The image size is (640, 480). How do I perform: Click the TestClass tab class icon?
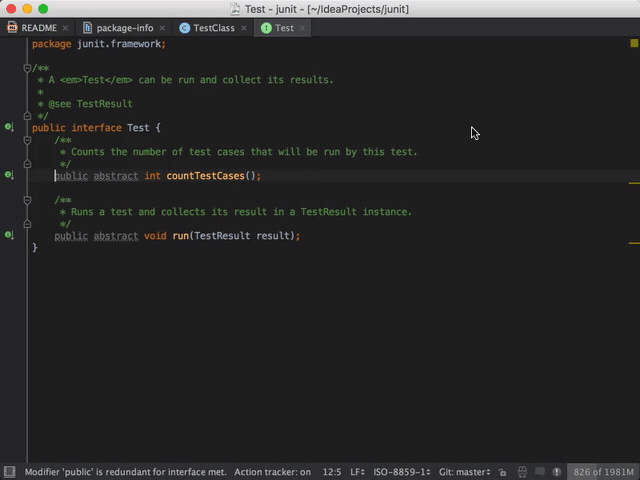(x=184, y=28)
